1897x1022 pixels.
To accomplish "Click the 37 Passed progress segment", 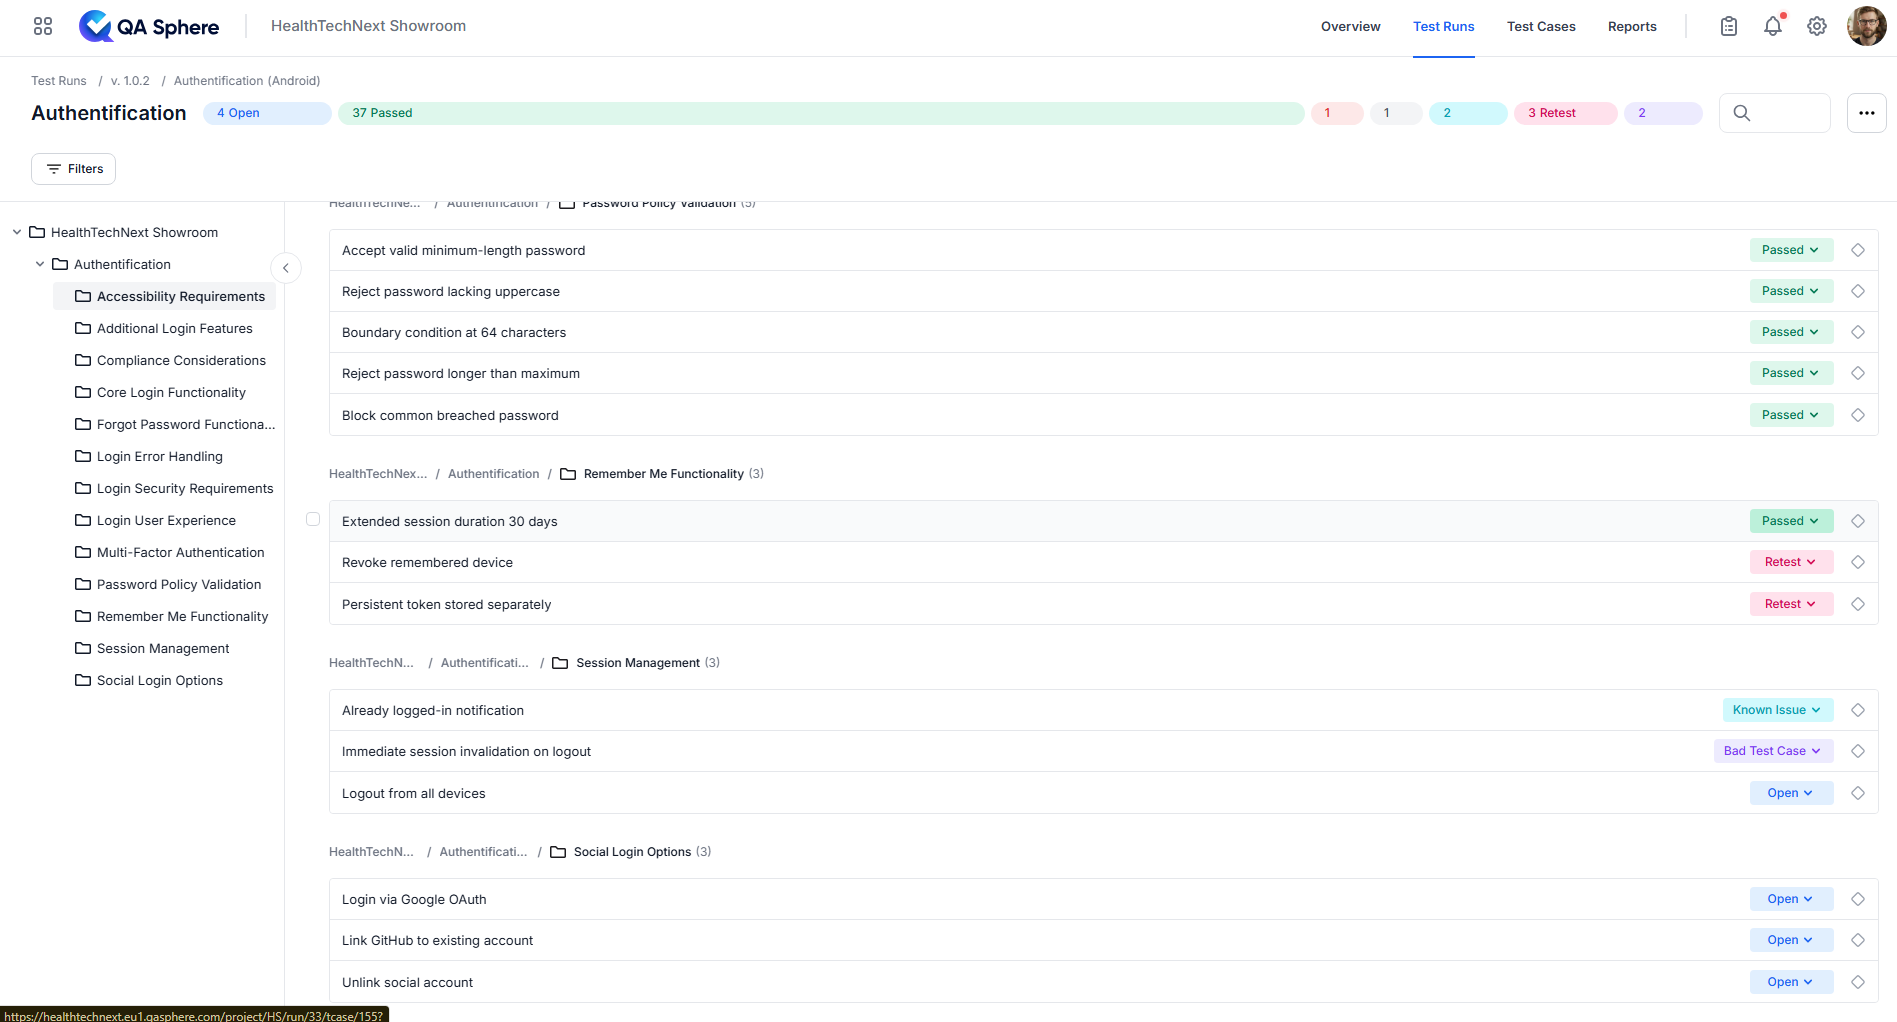I will pyautogui.click(x=821, y=113).
